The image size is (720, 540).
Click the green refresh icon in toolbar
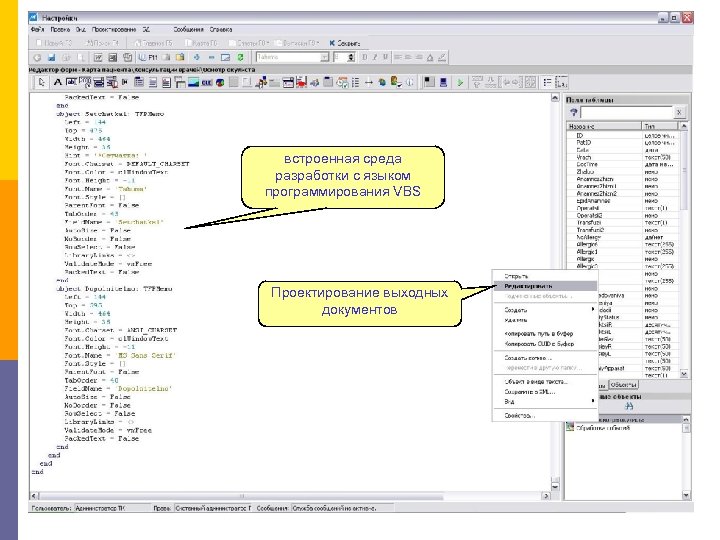coord(240,57)
